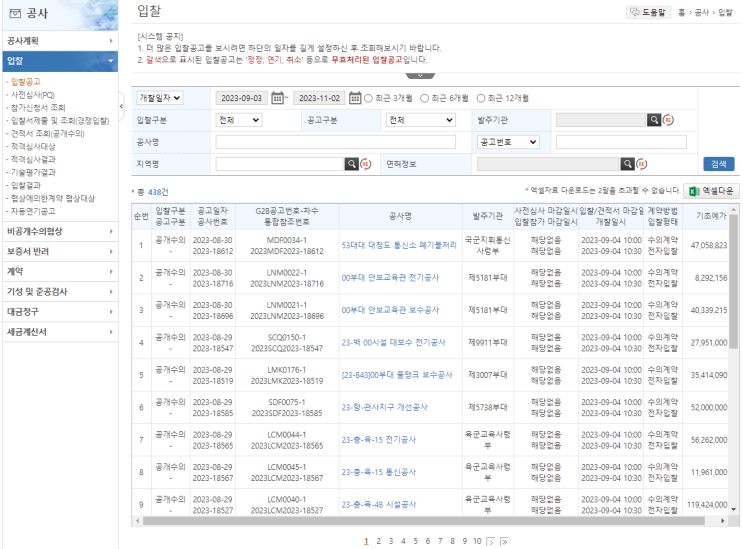Jump to last page in pagination
The height and width of the screenshot is (549, 743).
click(x=505, y=541)
